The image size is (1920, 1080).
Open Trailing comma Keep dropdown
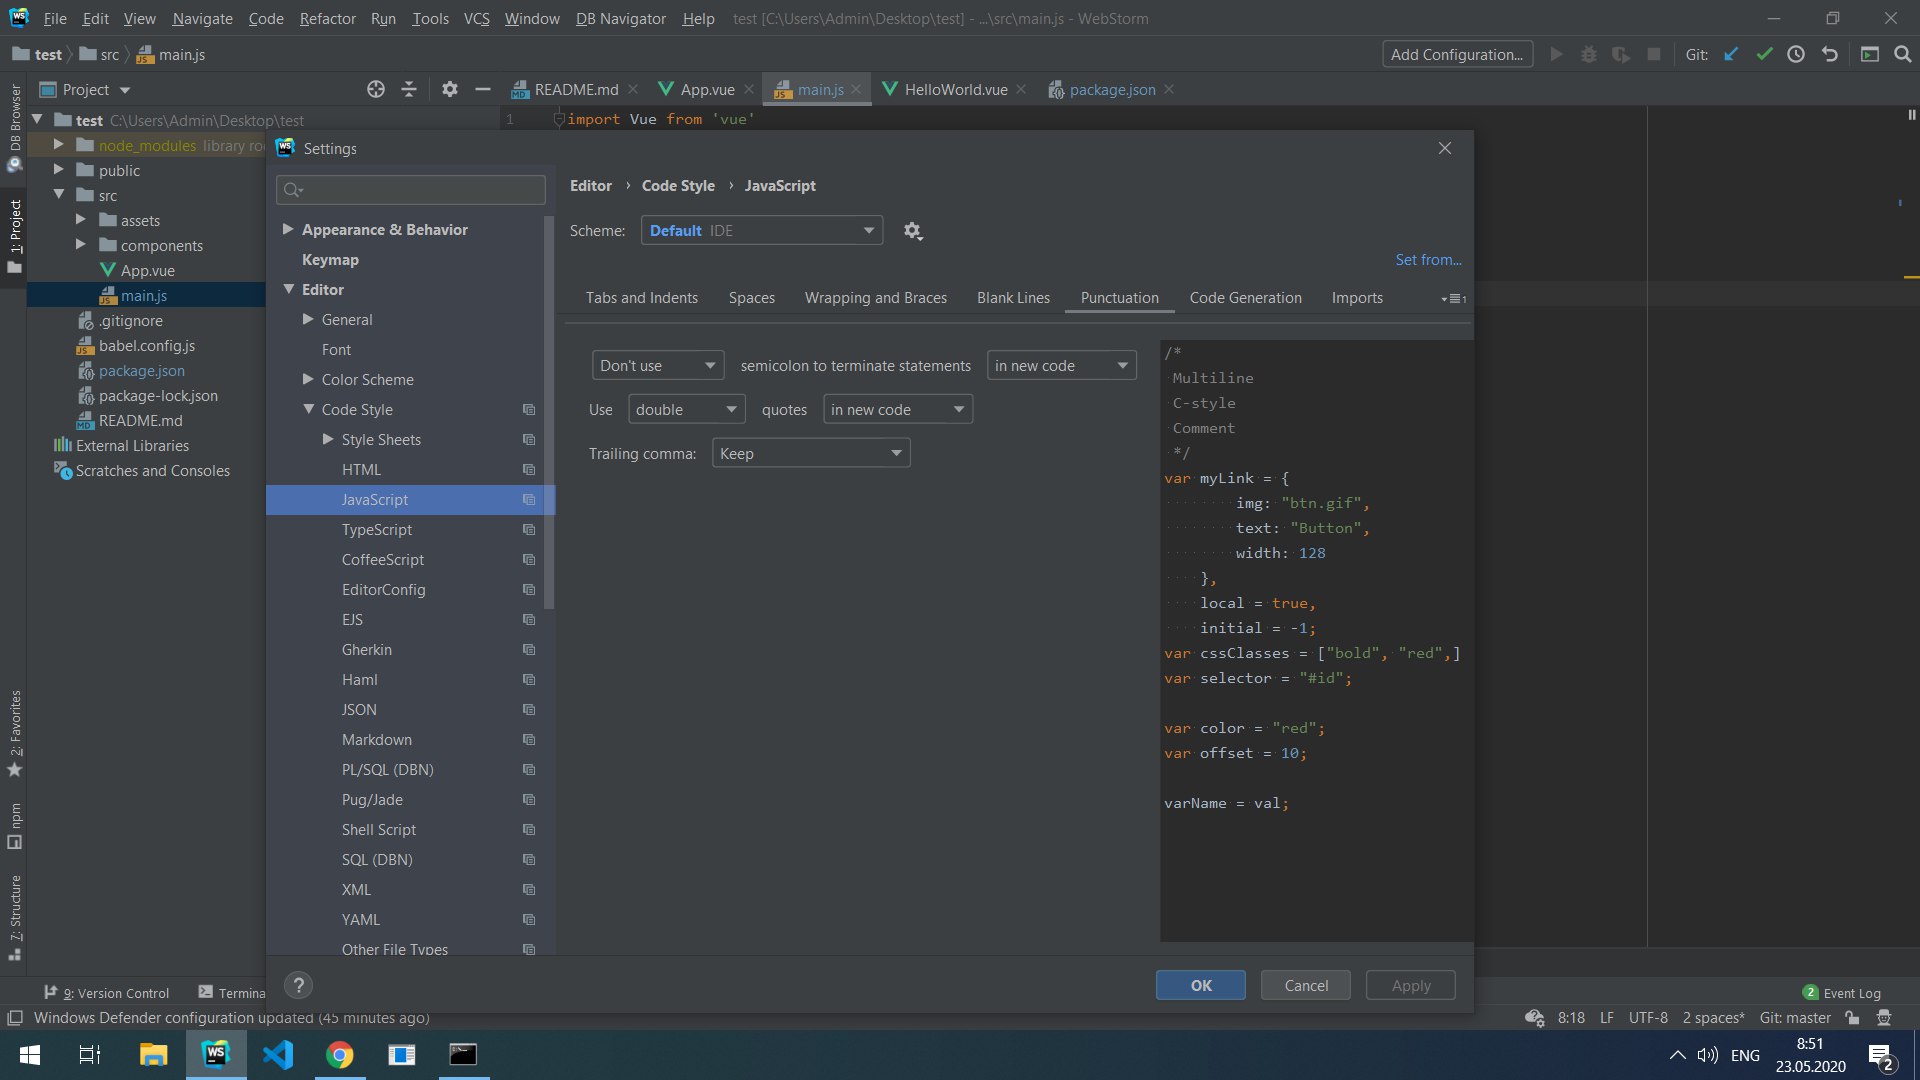pos(811,454)
